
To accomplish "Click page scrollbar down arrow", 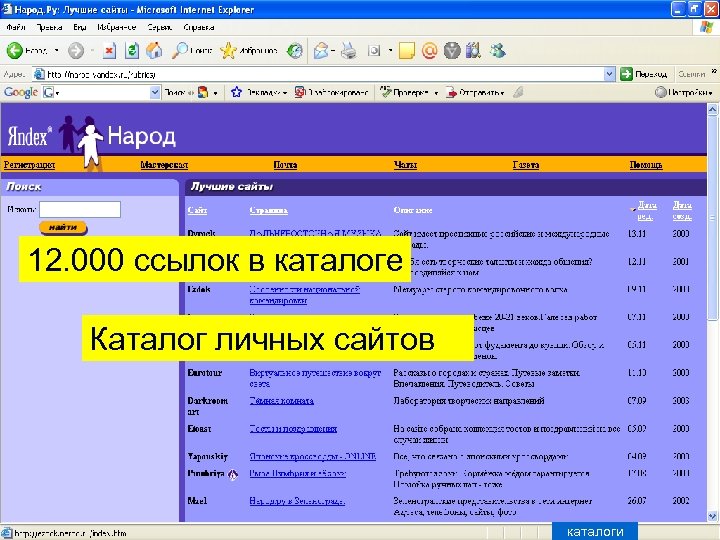I will [x=713, y=516].
